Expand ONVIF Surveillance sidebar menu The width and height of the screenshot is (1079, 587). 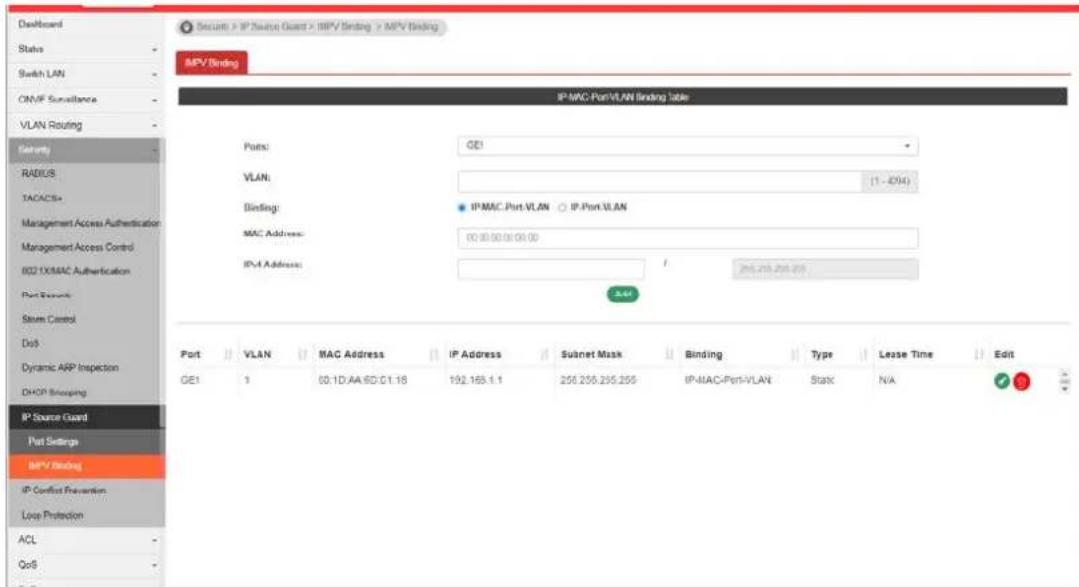click(x=86, y=100)
